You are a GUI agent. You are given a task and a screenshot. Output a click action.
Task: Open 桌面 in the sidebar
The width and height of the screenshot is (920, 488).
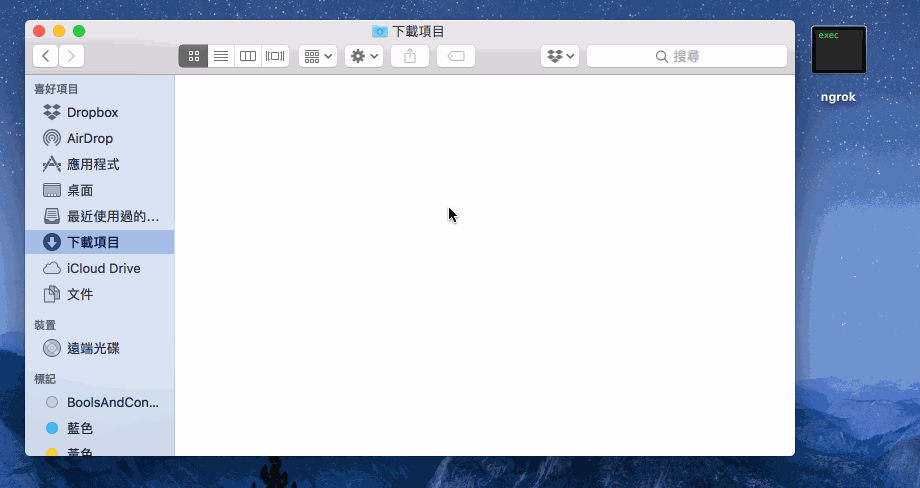click(100, 190)
